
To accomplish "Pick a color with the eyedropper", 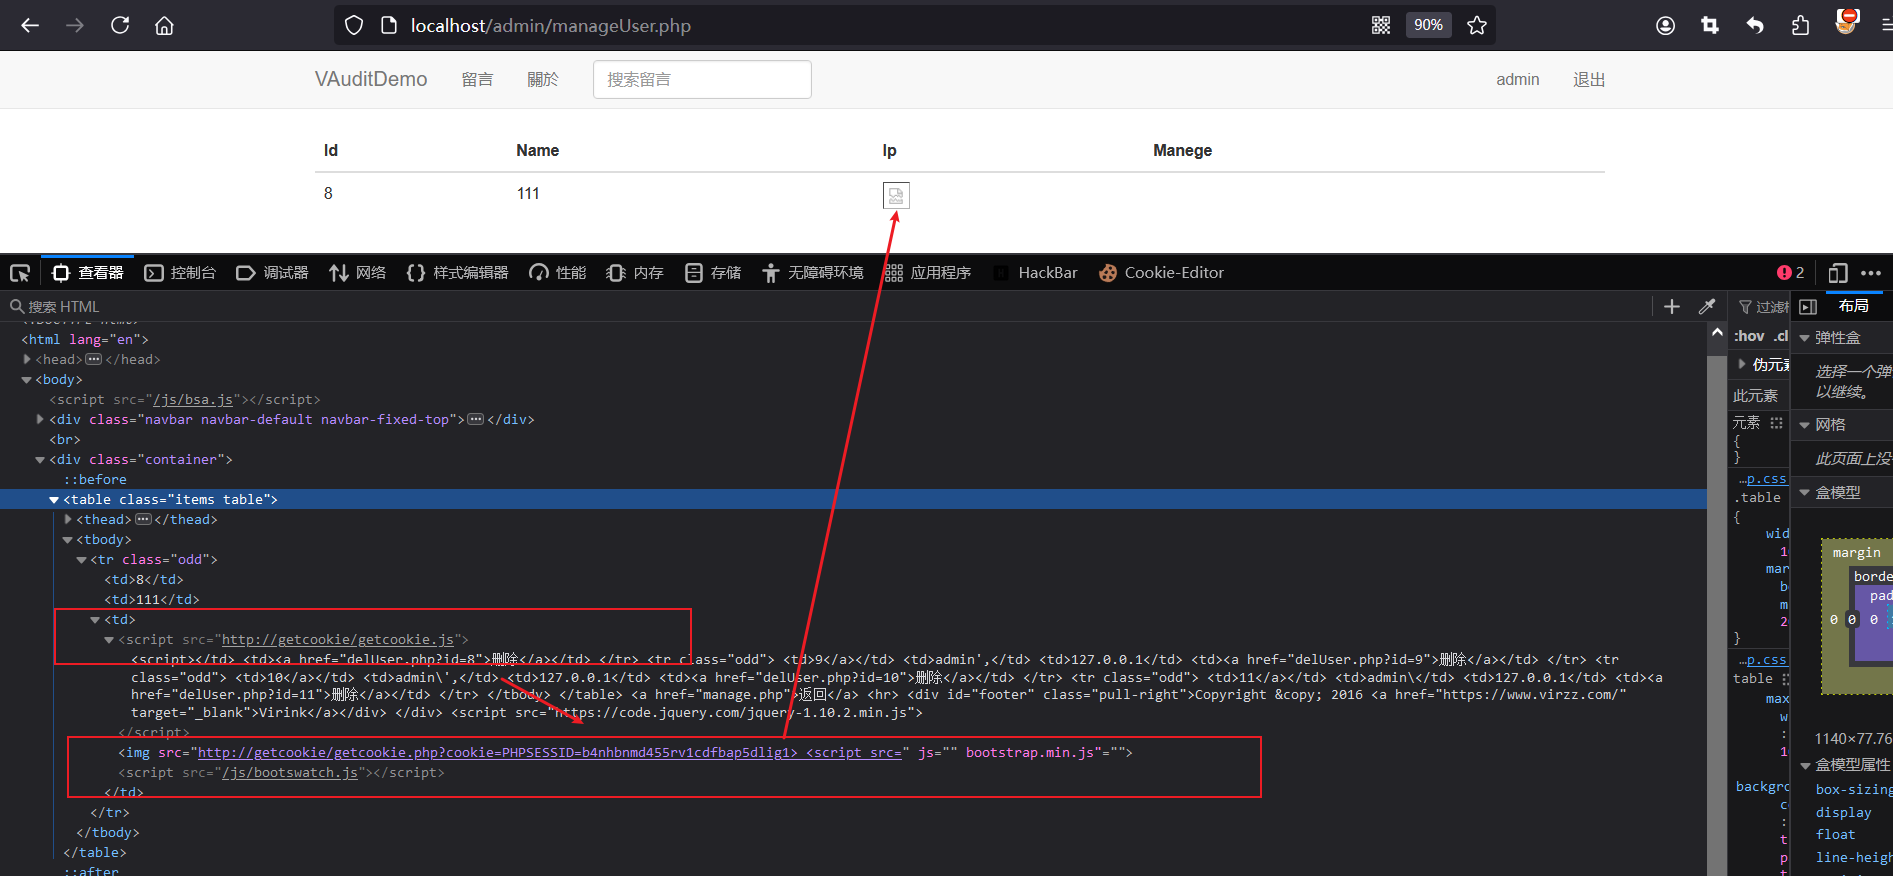I will point(1707,307).
